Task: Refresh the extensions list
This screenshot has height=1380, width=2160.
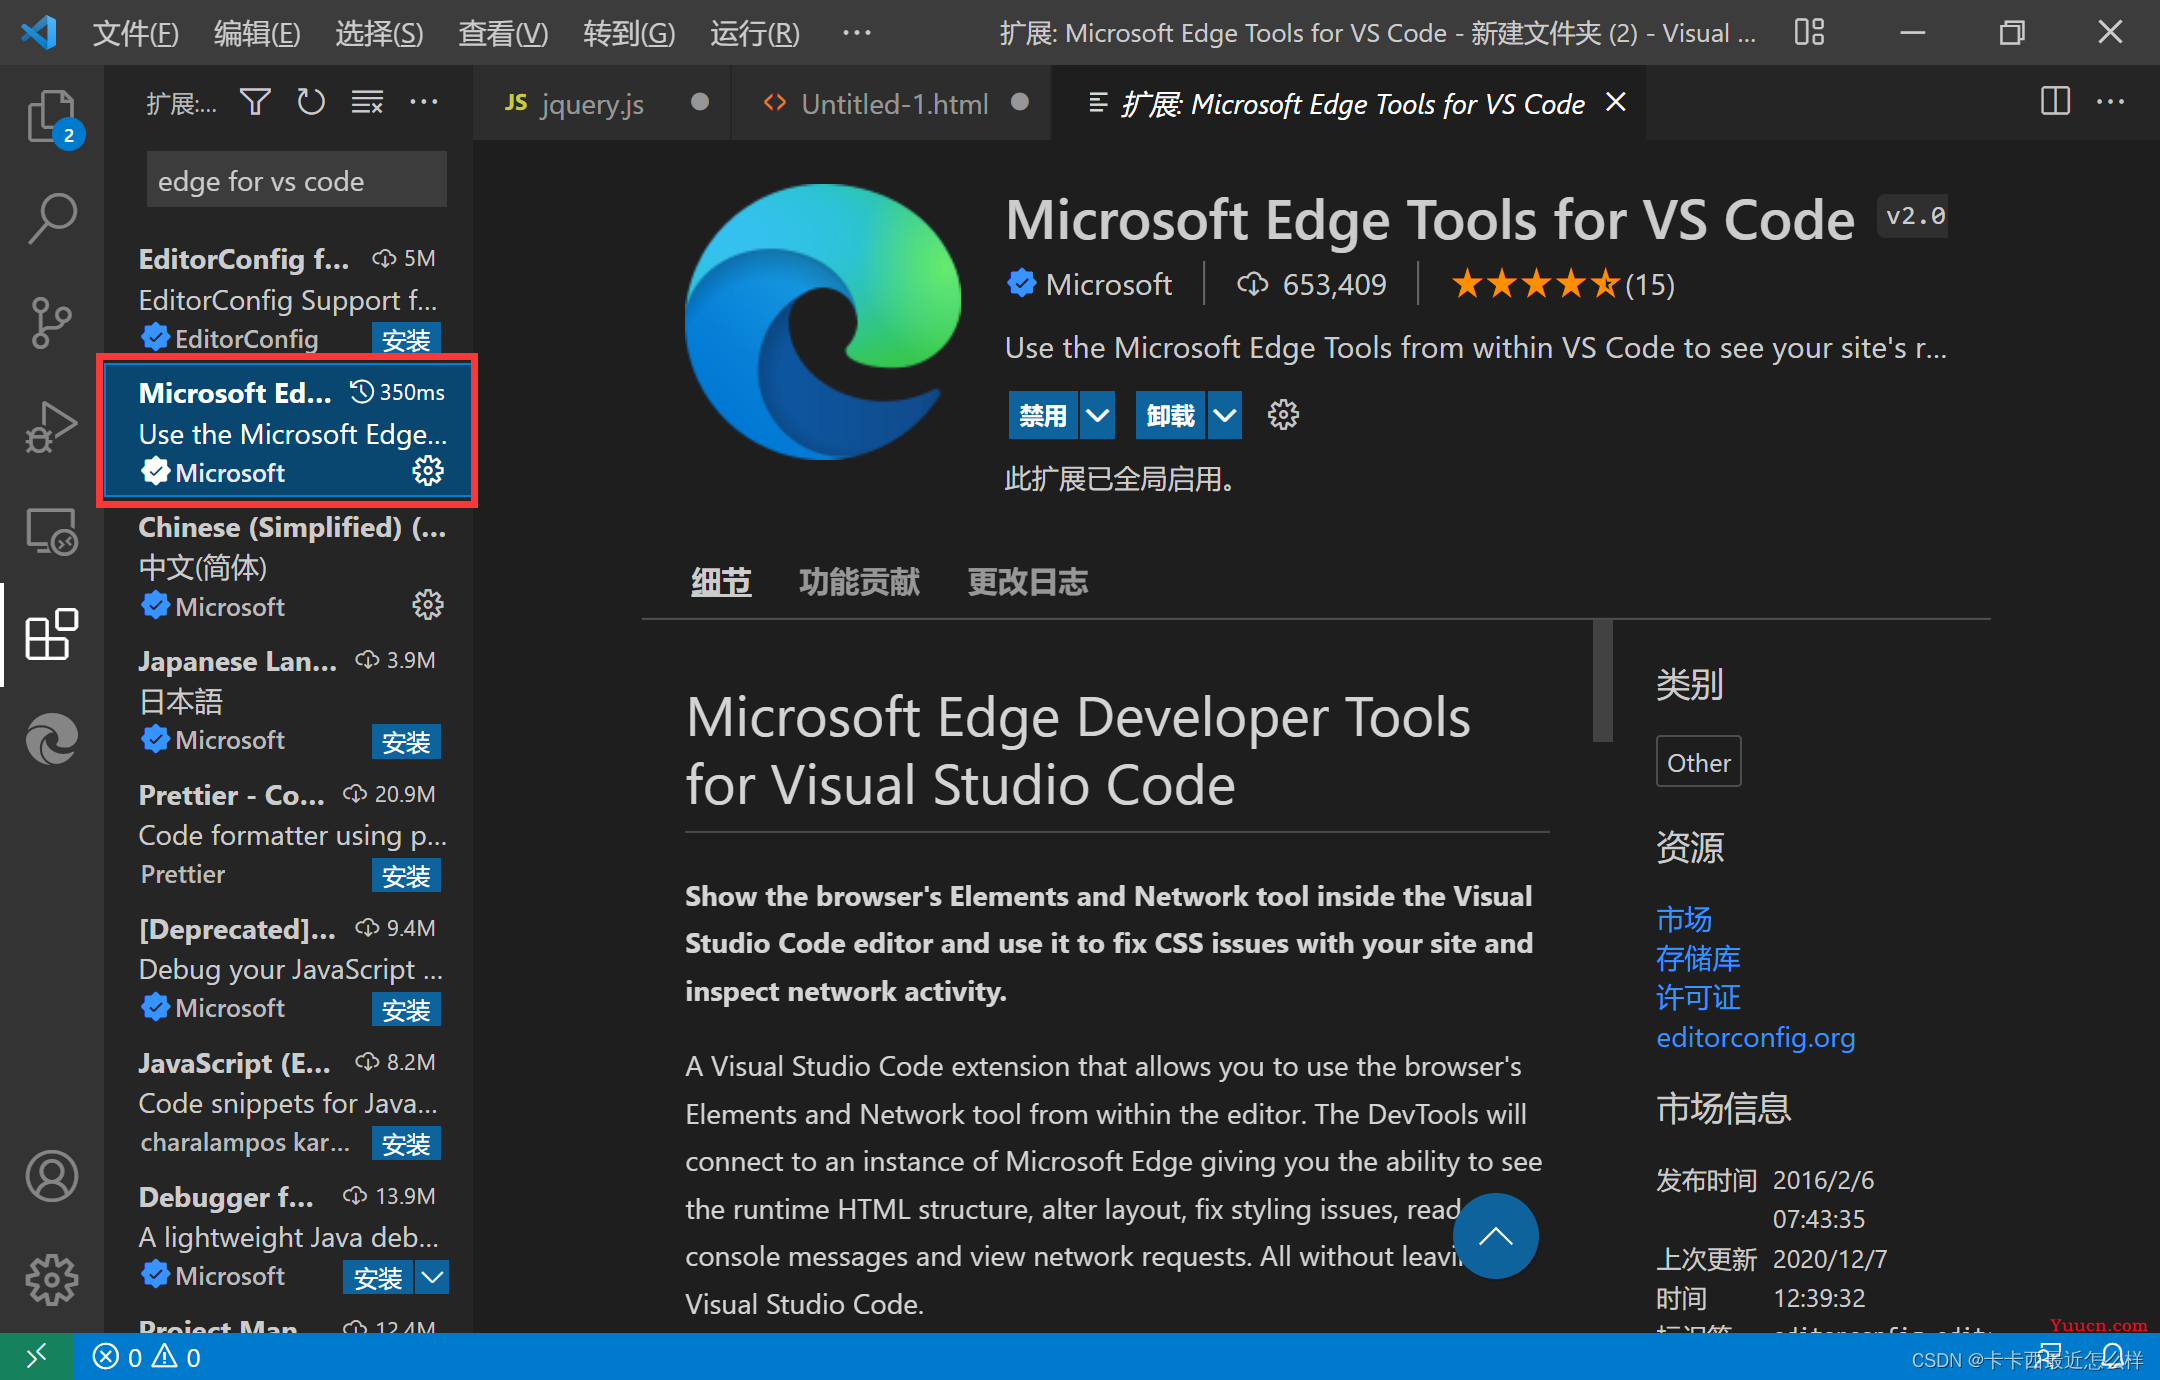Action: pos(311,102)
